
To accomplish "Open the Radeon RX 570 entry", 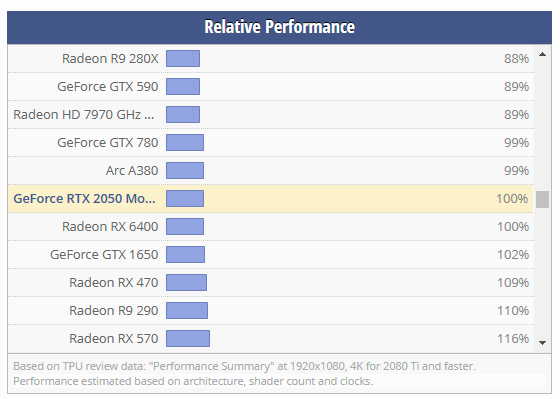I will [x=114, y=338].
